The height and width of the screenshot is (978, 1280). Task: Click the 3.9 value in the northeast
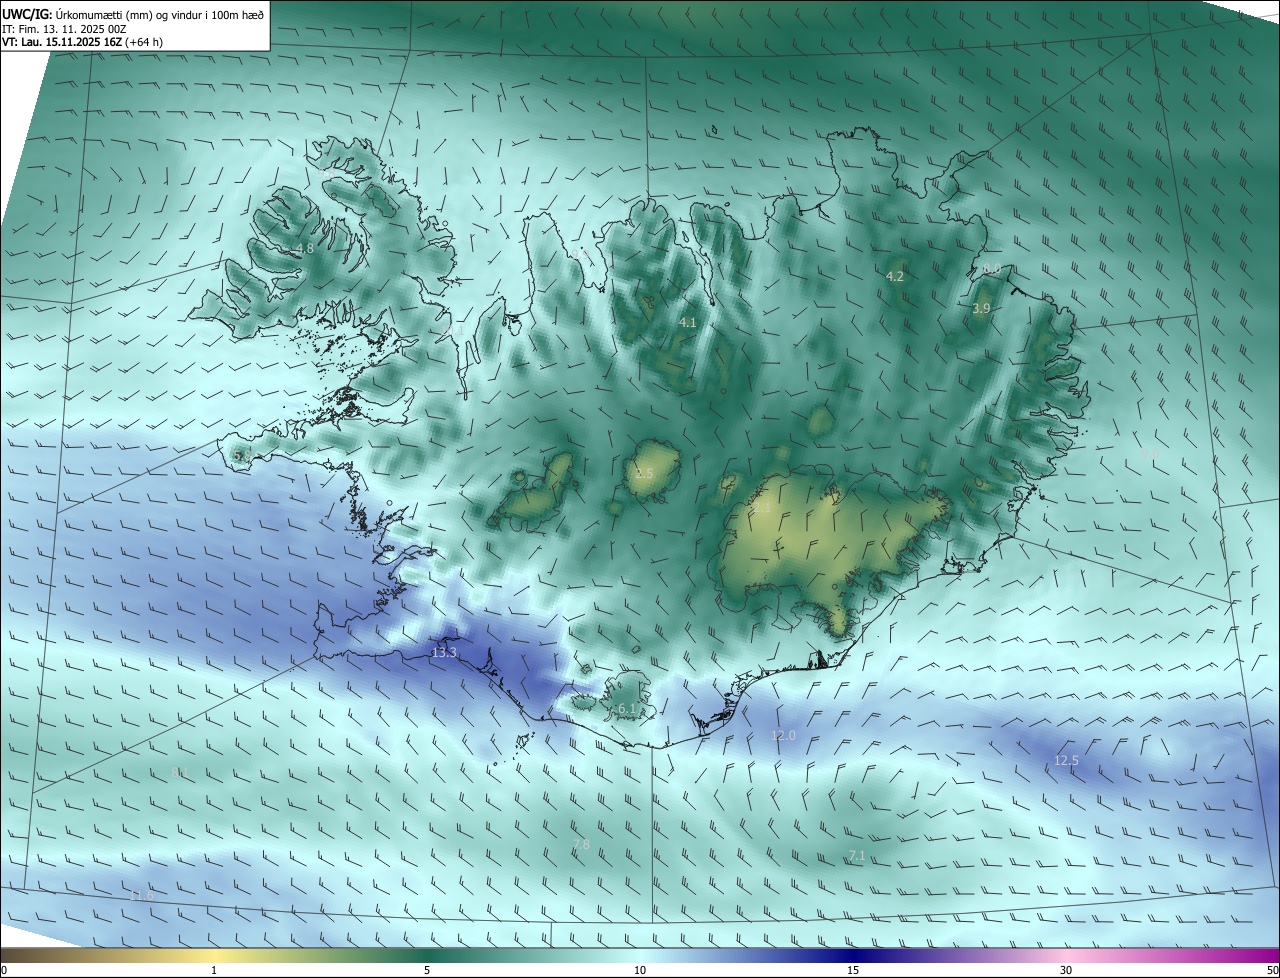click(981, 309)
